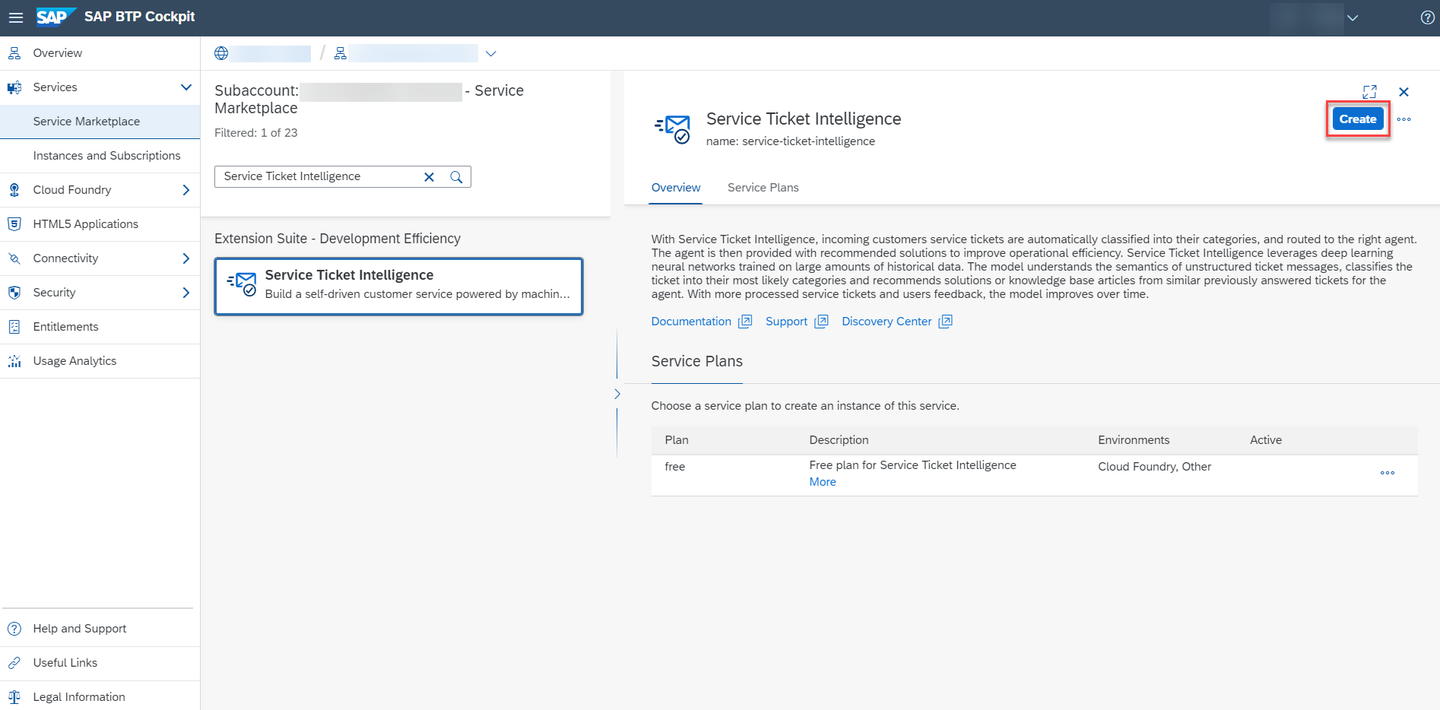This screenshot has height=710, width=1440.
Task: Click the SAP logo
Action: (57, 17)
